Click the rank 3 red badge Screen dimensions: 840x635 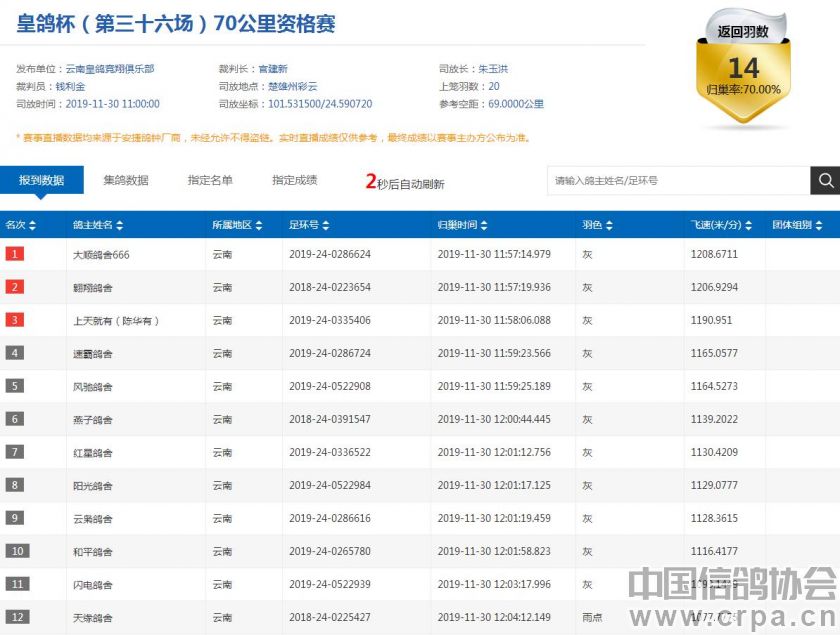pyautogui.click(x=14, y=320)
